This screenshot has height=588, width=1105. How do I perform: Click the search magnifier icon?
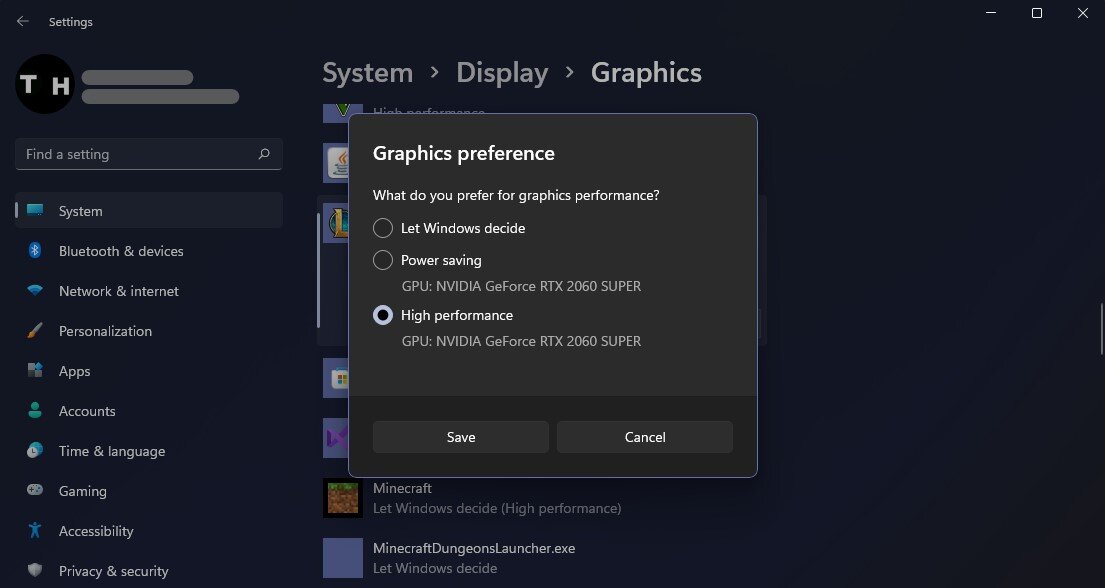(264, 154)
